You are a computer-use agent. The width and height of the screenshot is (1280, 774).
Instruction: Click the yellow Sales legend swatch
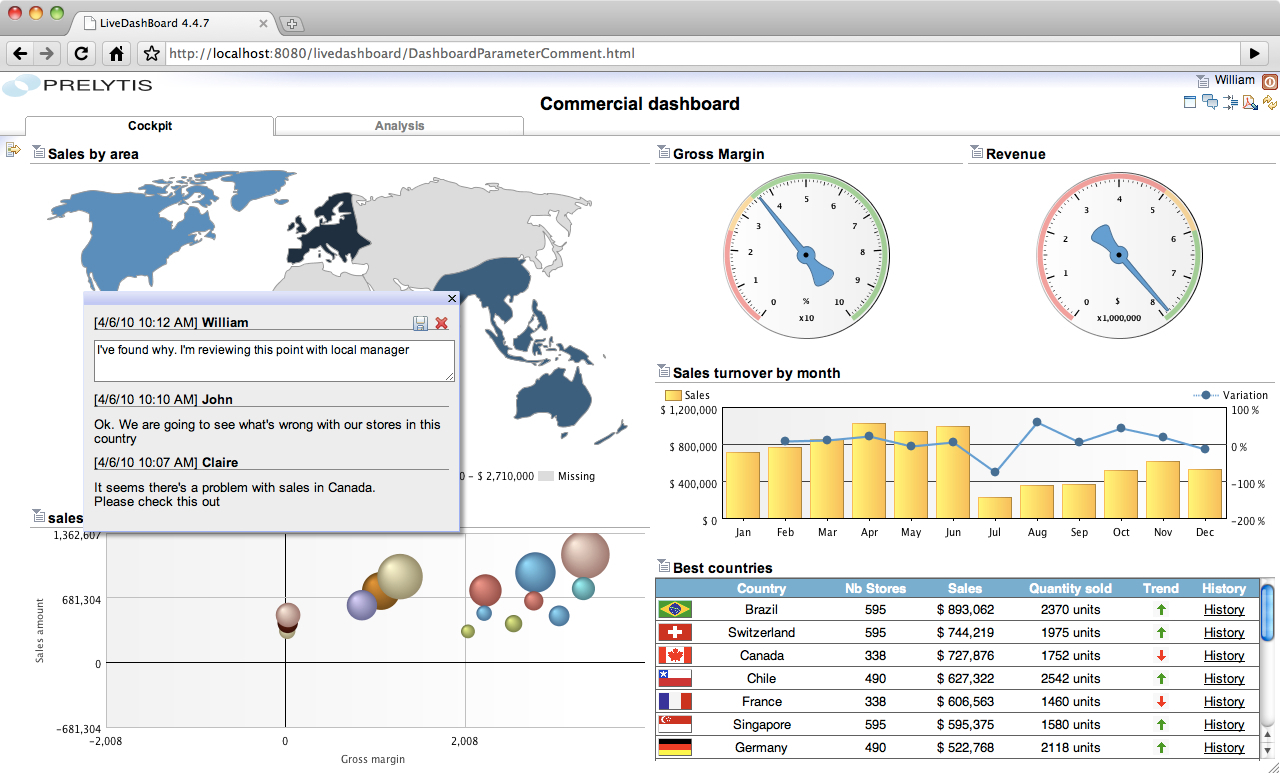(673, 396)
